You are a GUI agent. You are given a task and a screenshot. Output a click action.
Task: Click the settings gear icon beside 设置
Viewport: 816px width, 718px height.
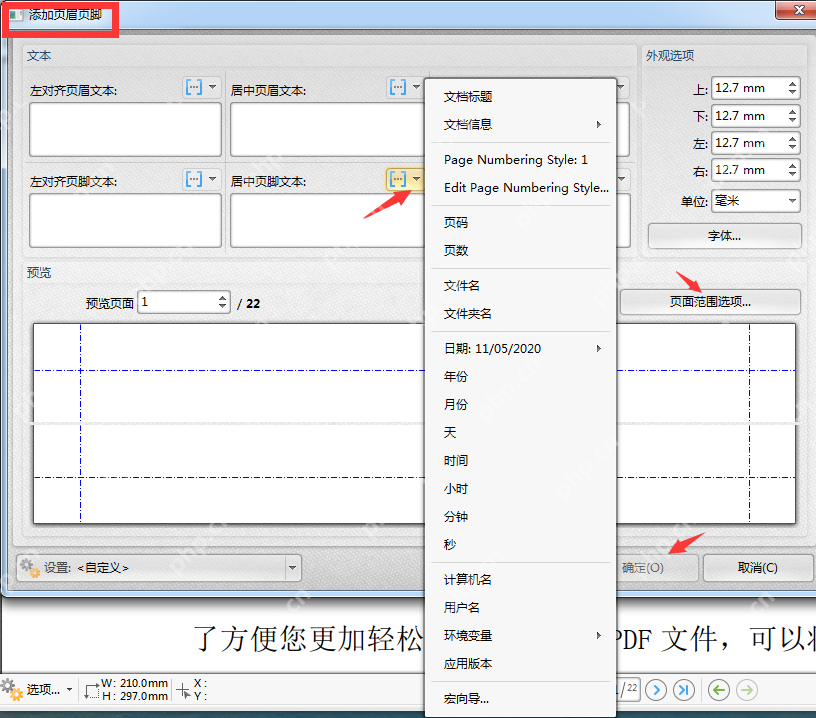pyautogui.click(x=30, y=568)
